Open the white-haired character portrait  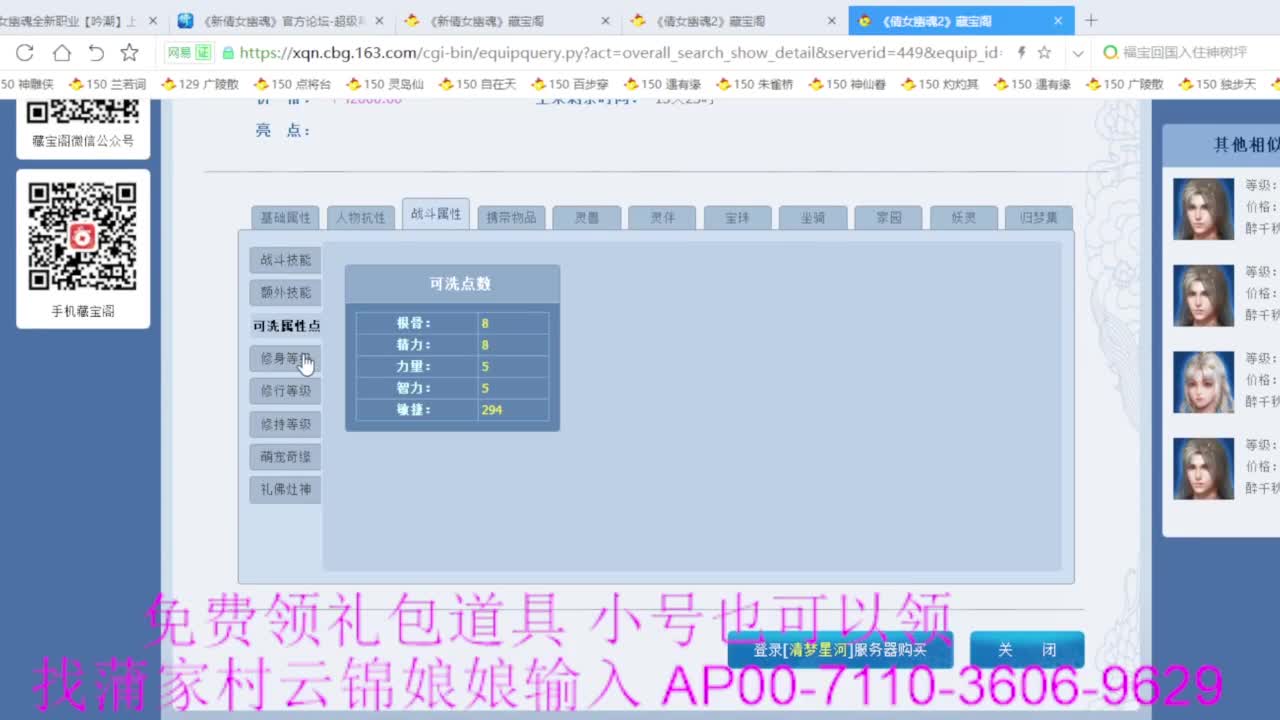(1203, 382)
